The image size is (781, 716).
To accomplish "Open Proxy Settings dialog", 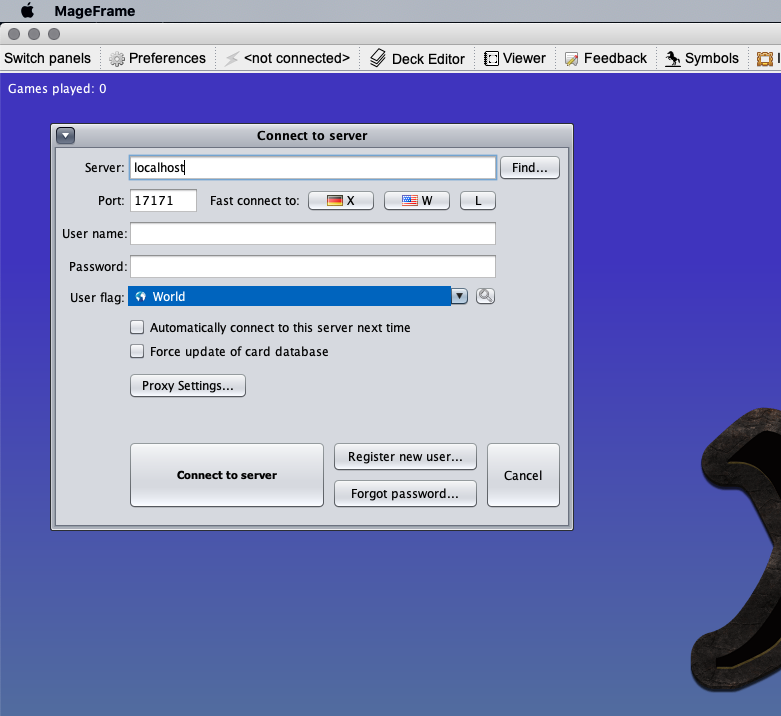I will click(x=188, y=386).
